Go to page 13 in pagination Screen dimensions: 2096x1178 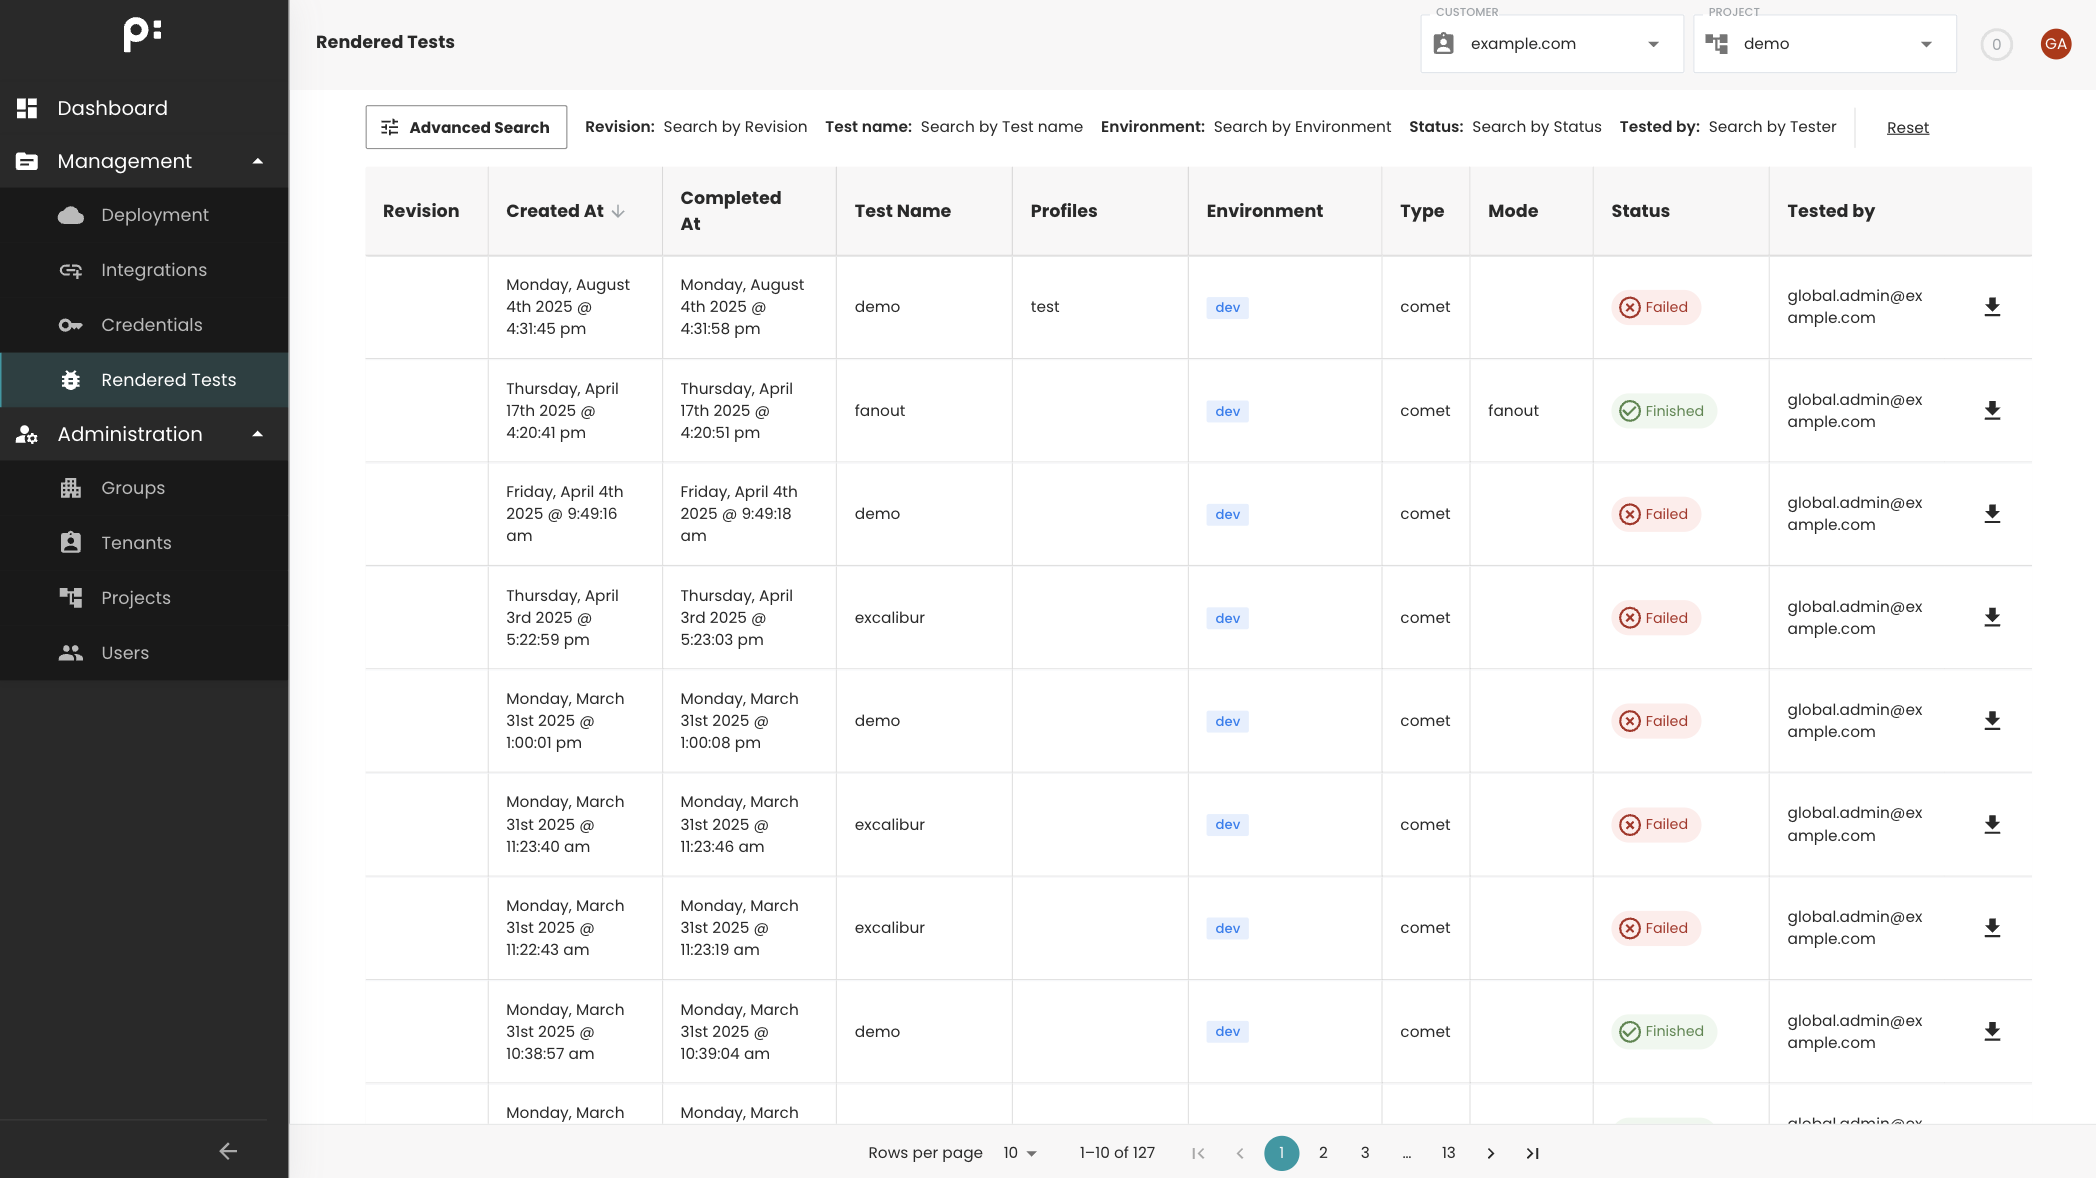[x=1448, y=1153]
